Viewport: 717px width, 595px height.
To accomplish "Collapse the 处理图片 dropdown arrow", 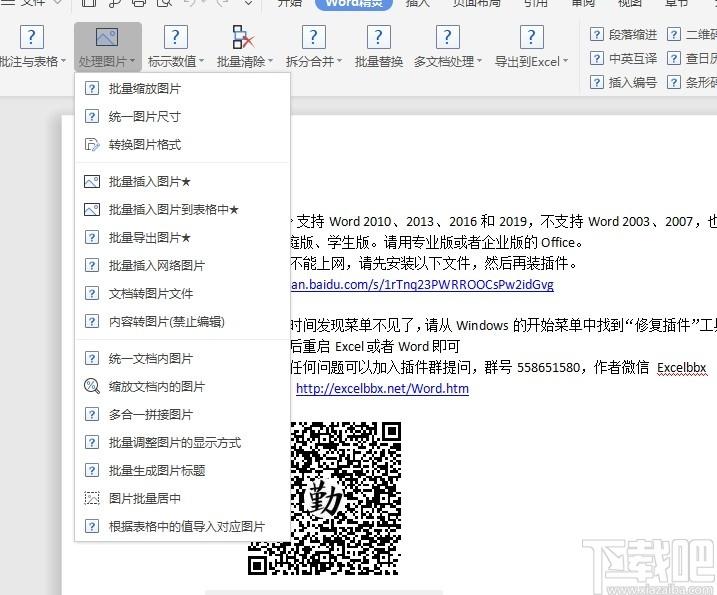I will (x=132, y=61).
